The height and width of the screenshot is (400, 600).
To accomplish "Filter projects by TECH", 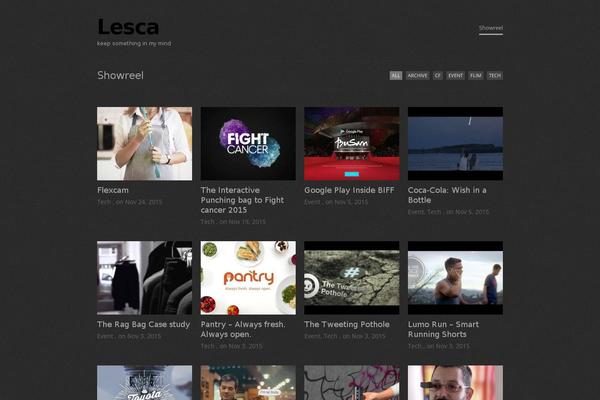I will click(495, 76).
